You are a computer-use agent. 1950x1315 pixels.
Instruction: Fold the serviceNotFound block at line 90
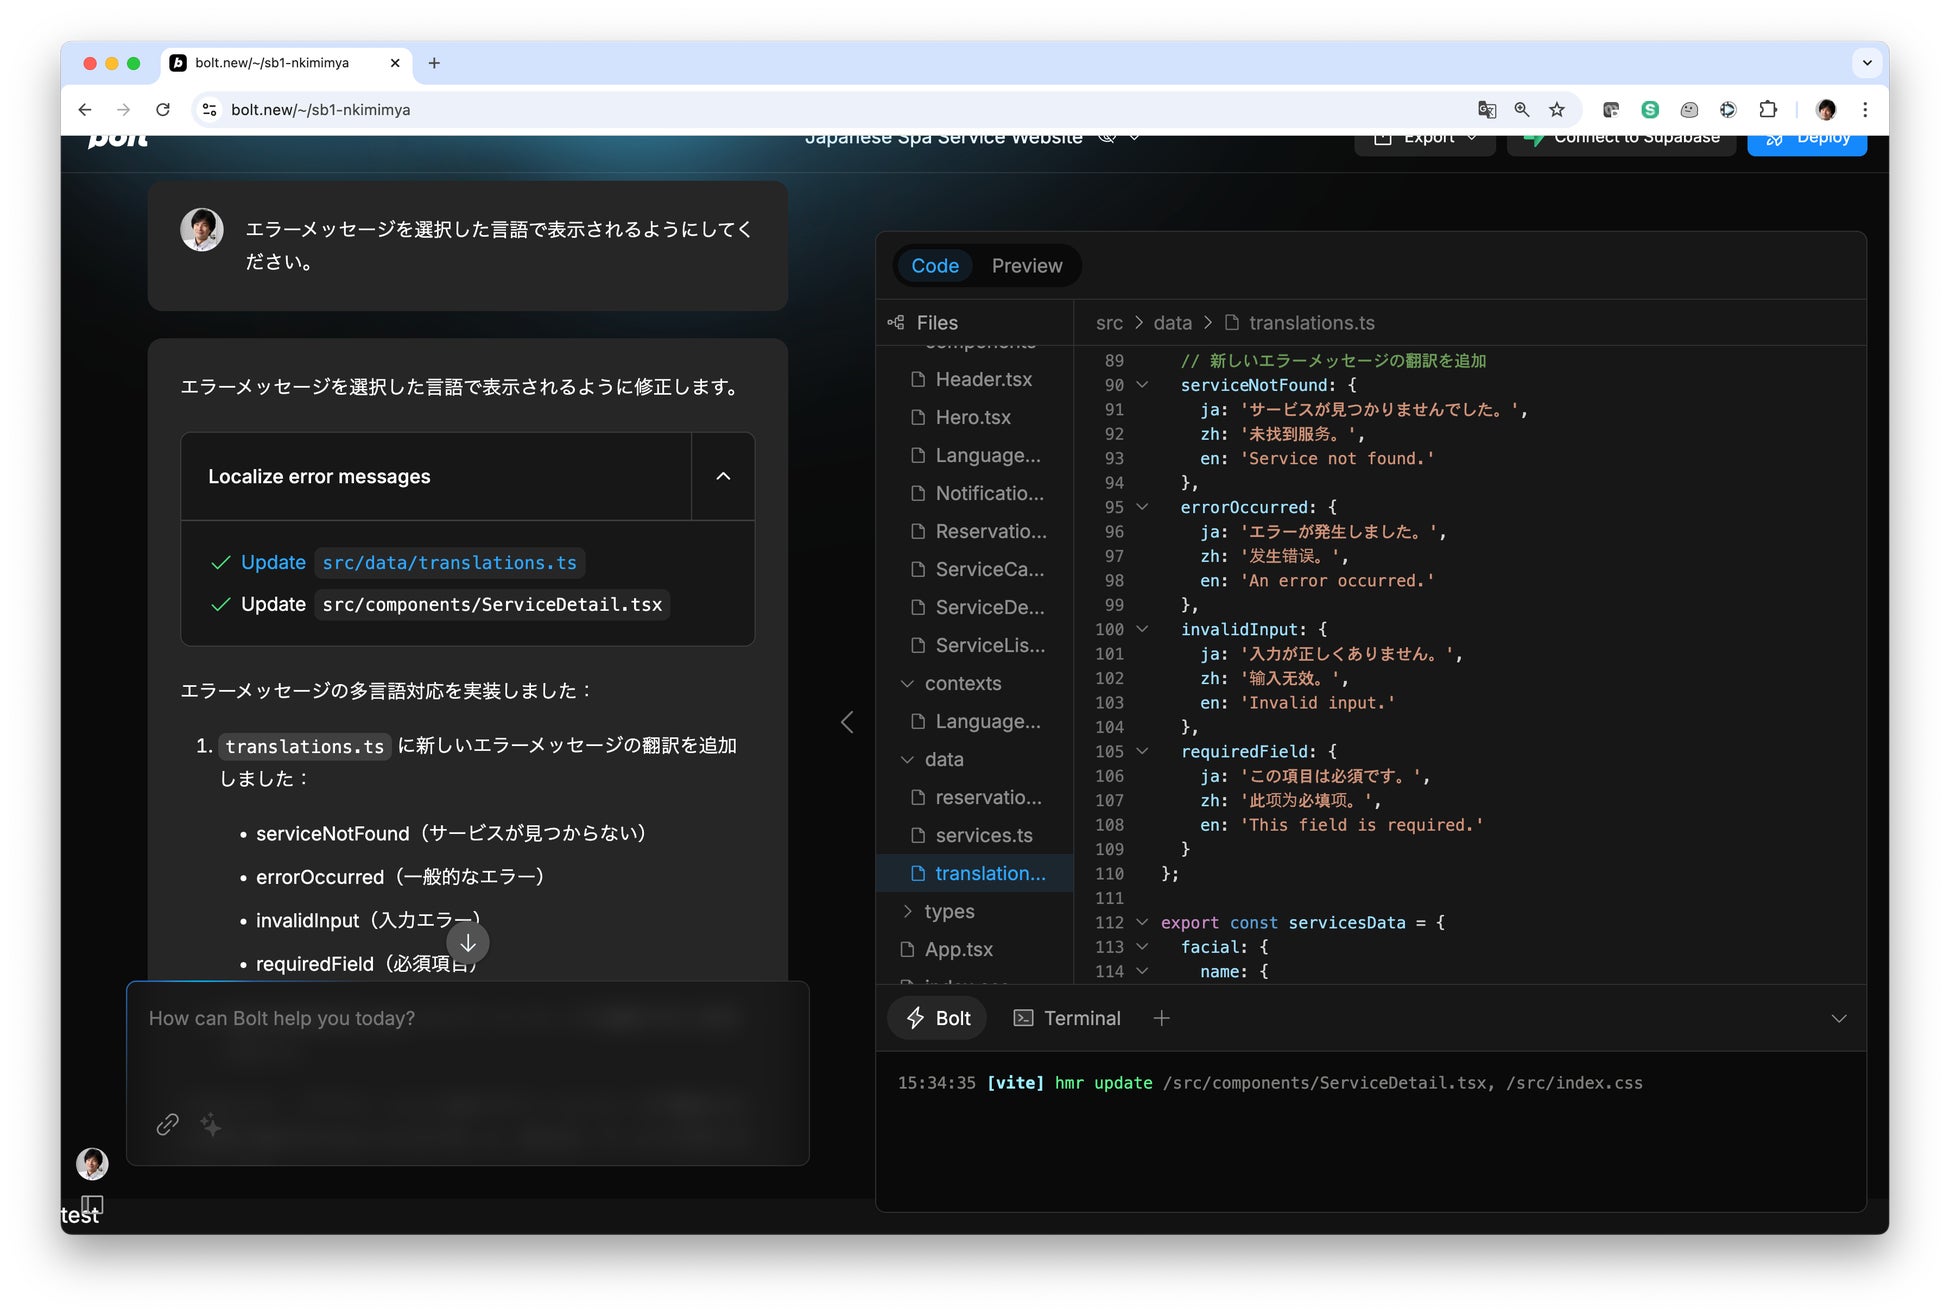pyautogui.click(x=1142, y=385)
